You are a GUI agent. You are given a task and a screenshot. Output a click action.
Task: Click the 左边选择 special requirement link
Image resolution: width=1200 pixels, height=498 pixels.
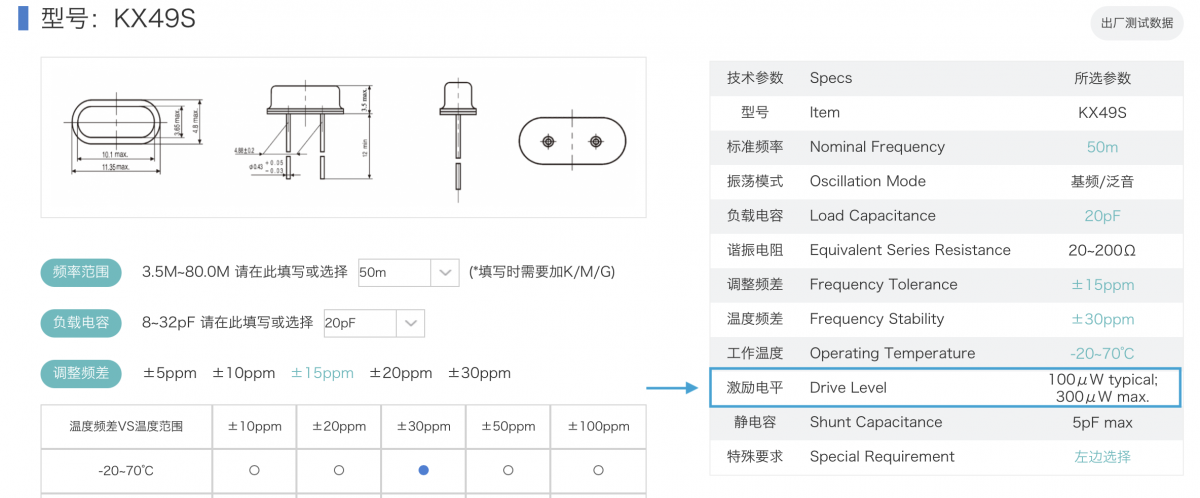pos(1102,457)
